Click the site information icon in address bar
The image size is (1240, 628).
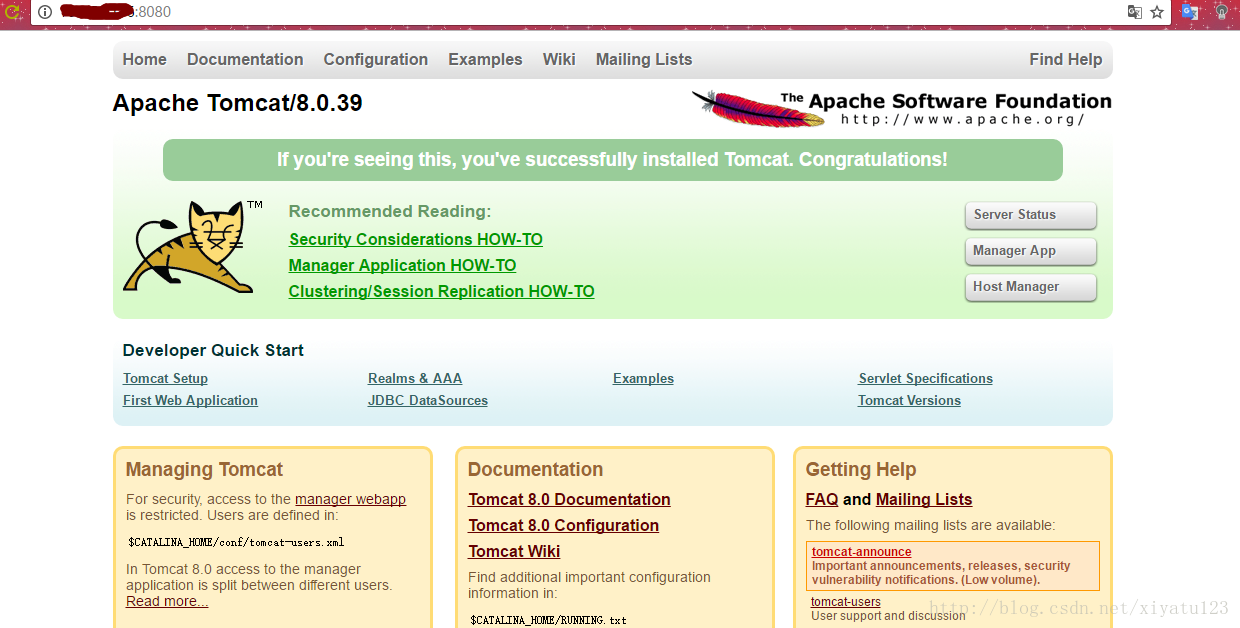point(45,12)
